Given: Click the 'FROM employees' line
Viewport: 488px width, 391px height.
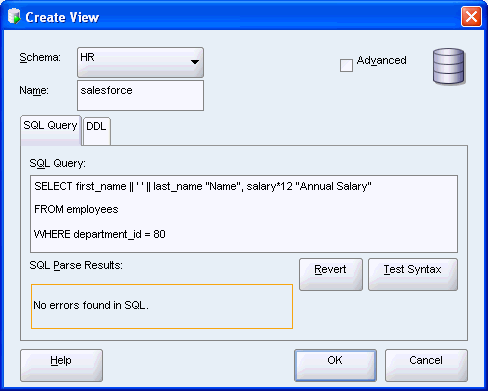Looking at the screenshot, I should (x=76, y=209).
